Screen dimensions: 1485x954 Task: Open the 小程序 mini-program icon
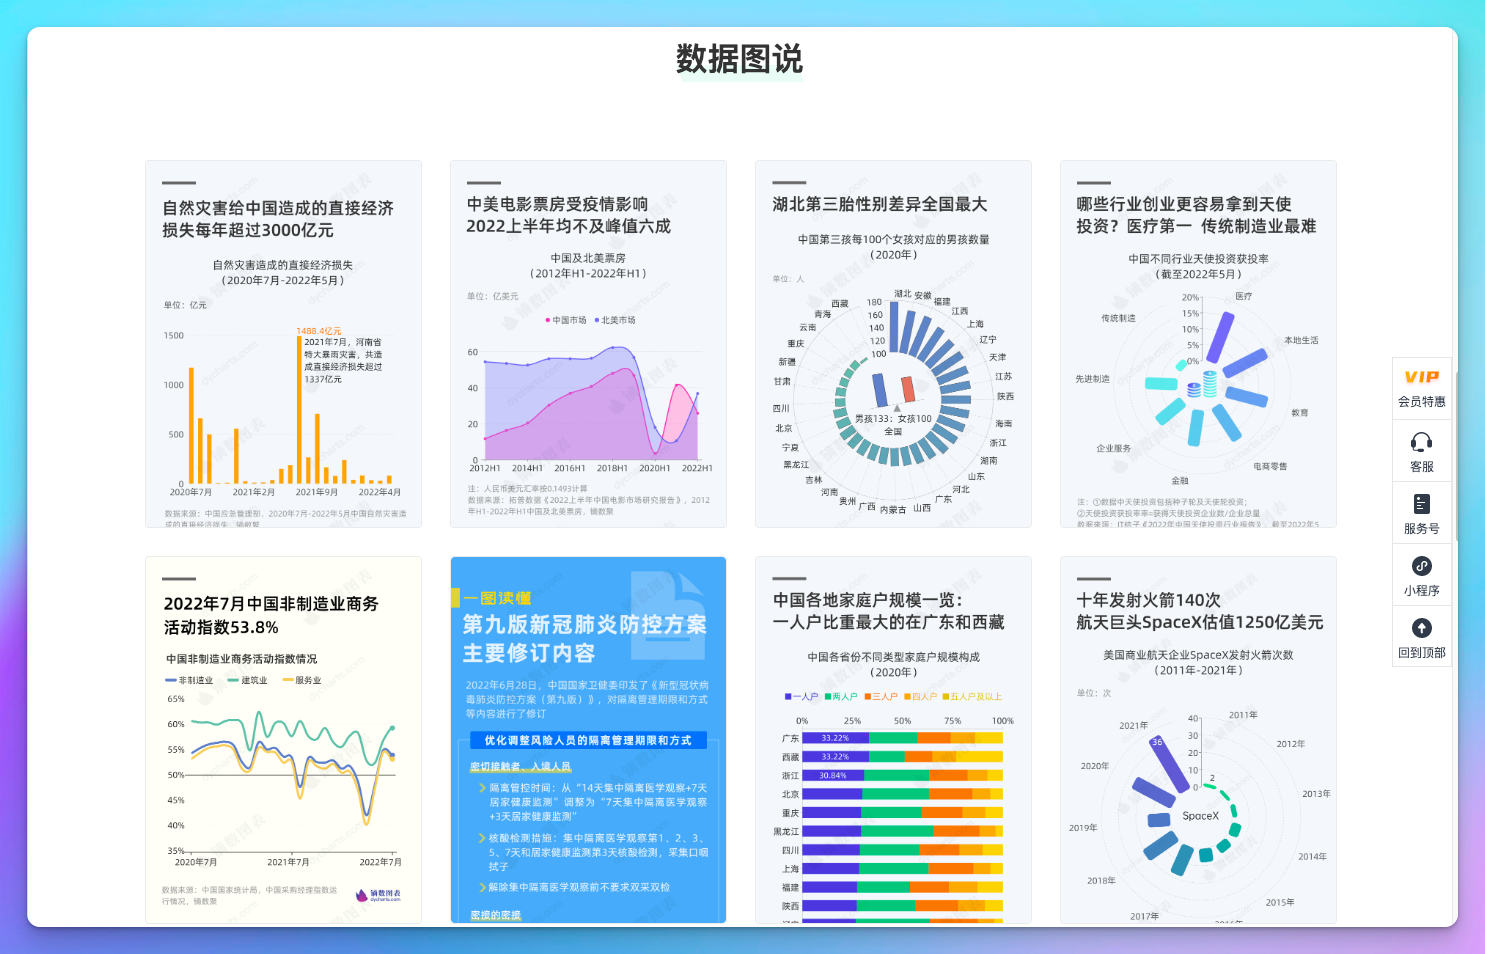(1422, 566)
